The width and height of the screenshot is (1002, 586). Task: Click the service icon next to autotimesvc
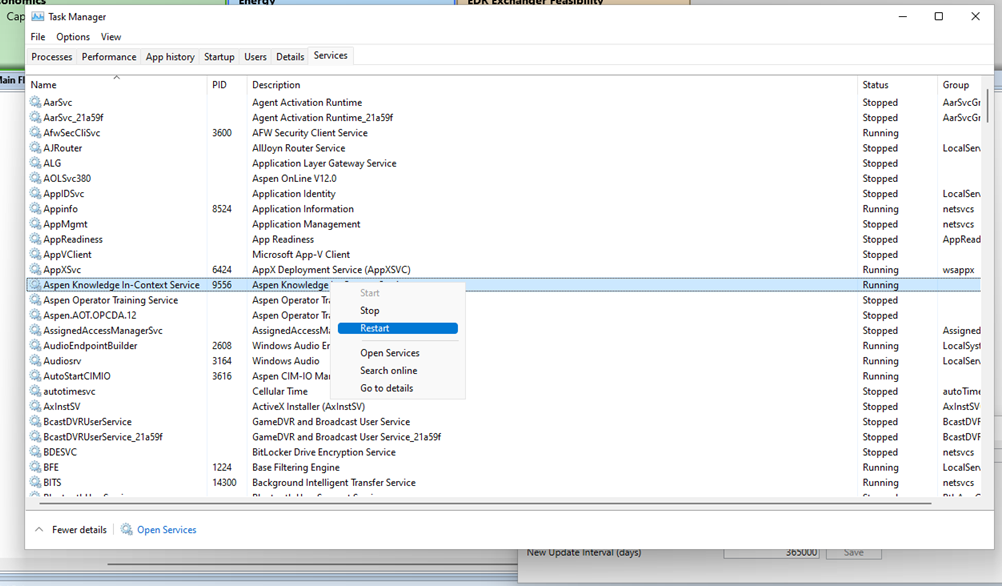pos(35,391)
